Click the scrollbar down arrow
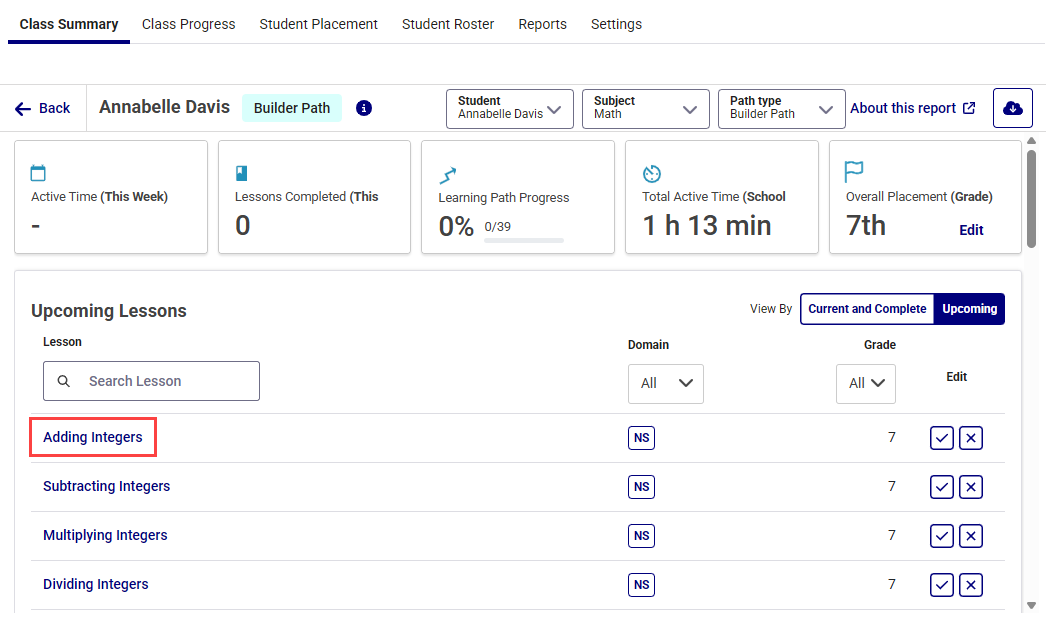The image size is (1046, 622). (1031, 605)
